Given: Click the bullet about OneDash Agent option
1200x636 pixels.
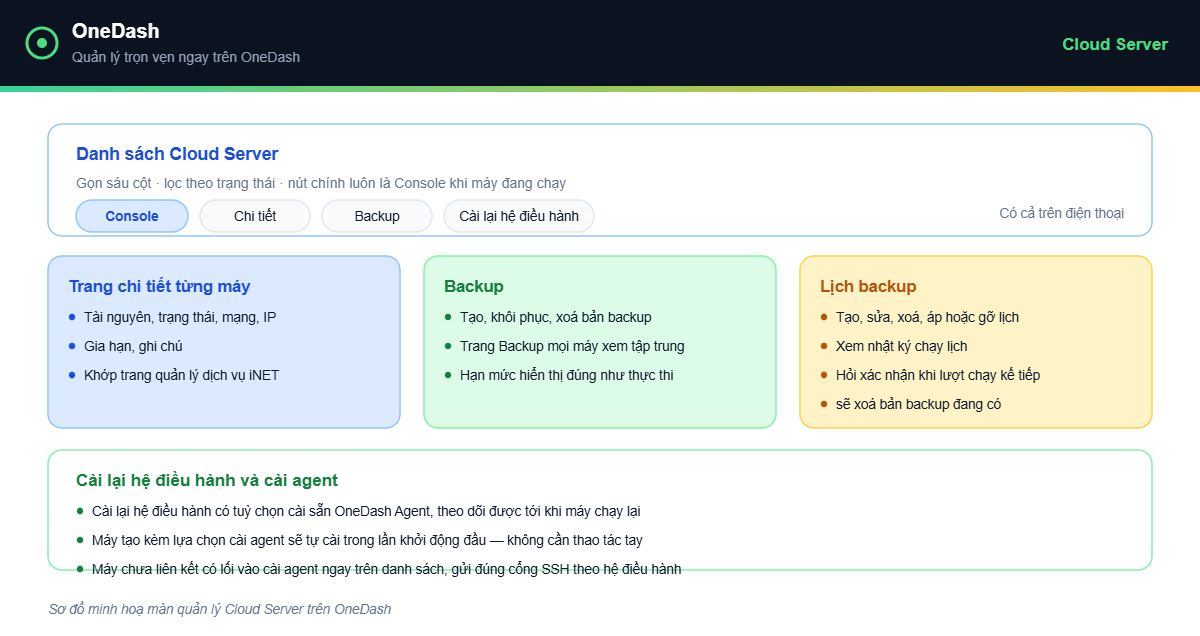Looking at the screenshot, I should point(366,511).
